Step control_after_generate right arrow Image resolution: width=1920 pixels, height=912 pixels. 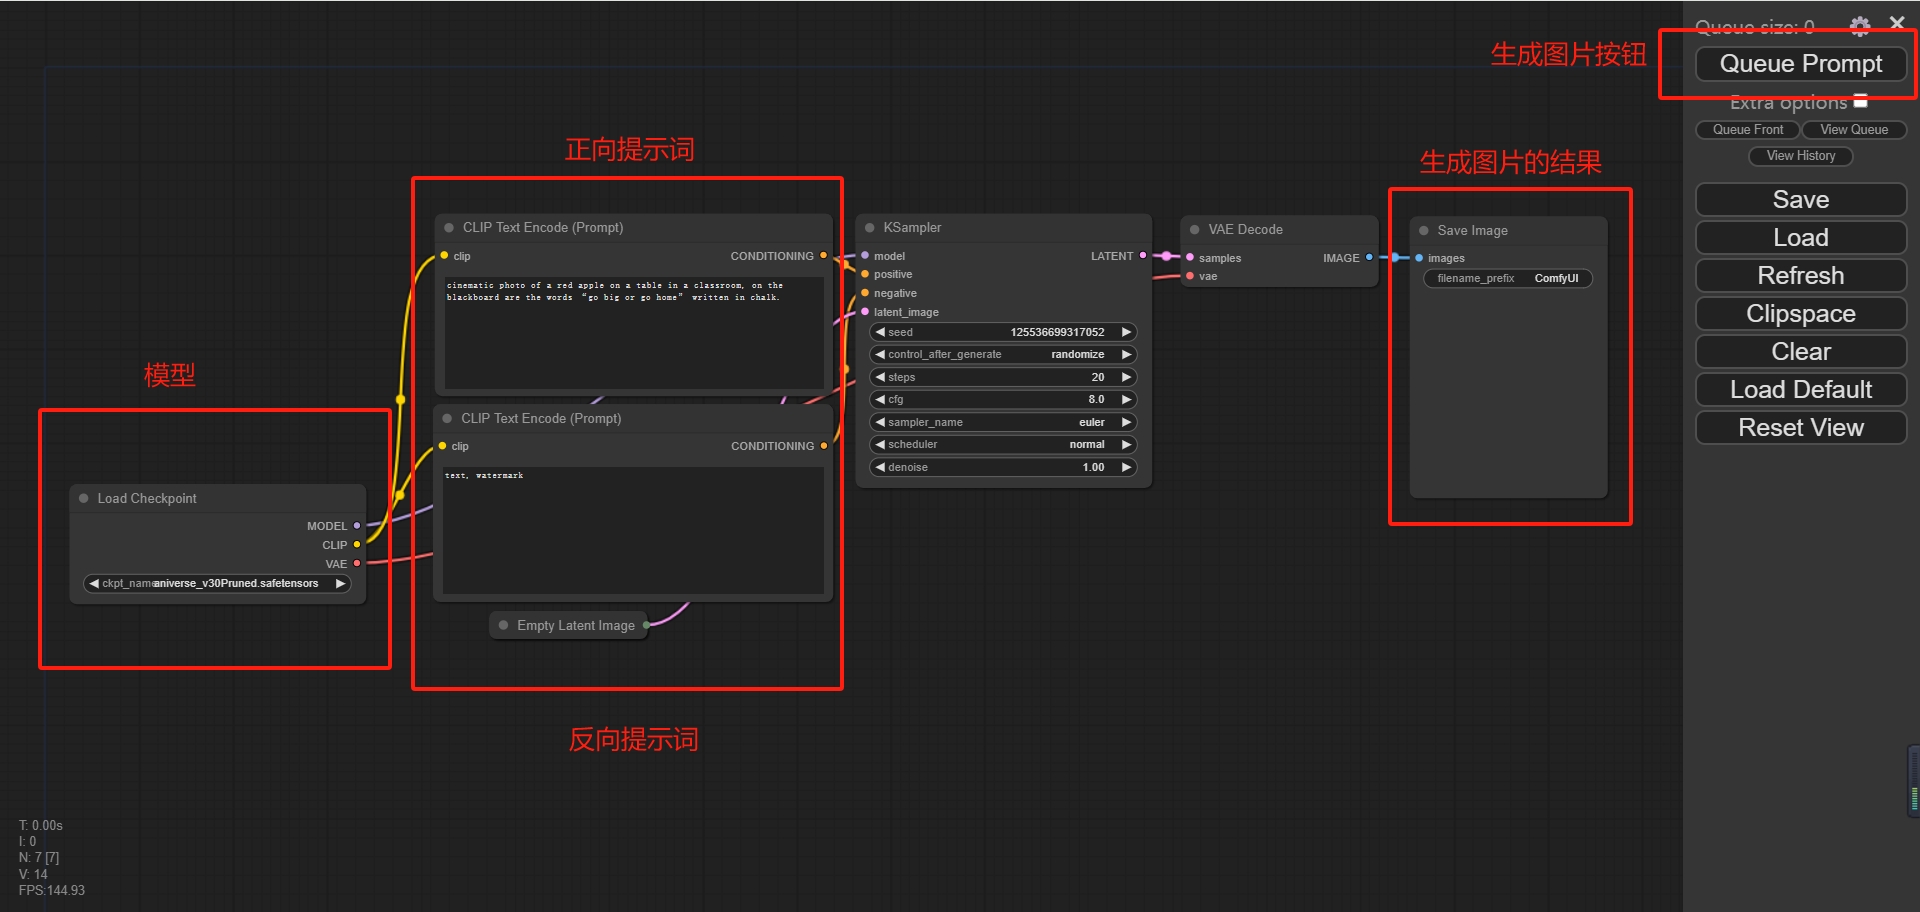click(x=1126, y=355)
